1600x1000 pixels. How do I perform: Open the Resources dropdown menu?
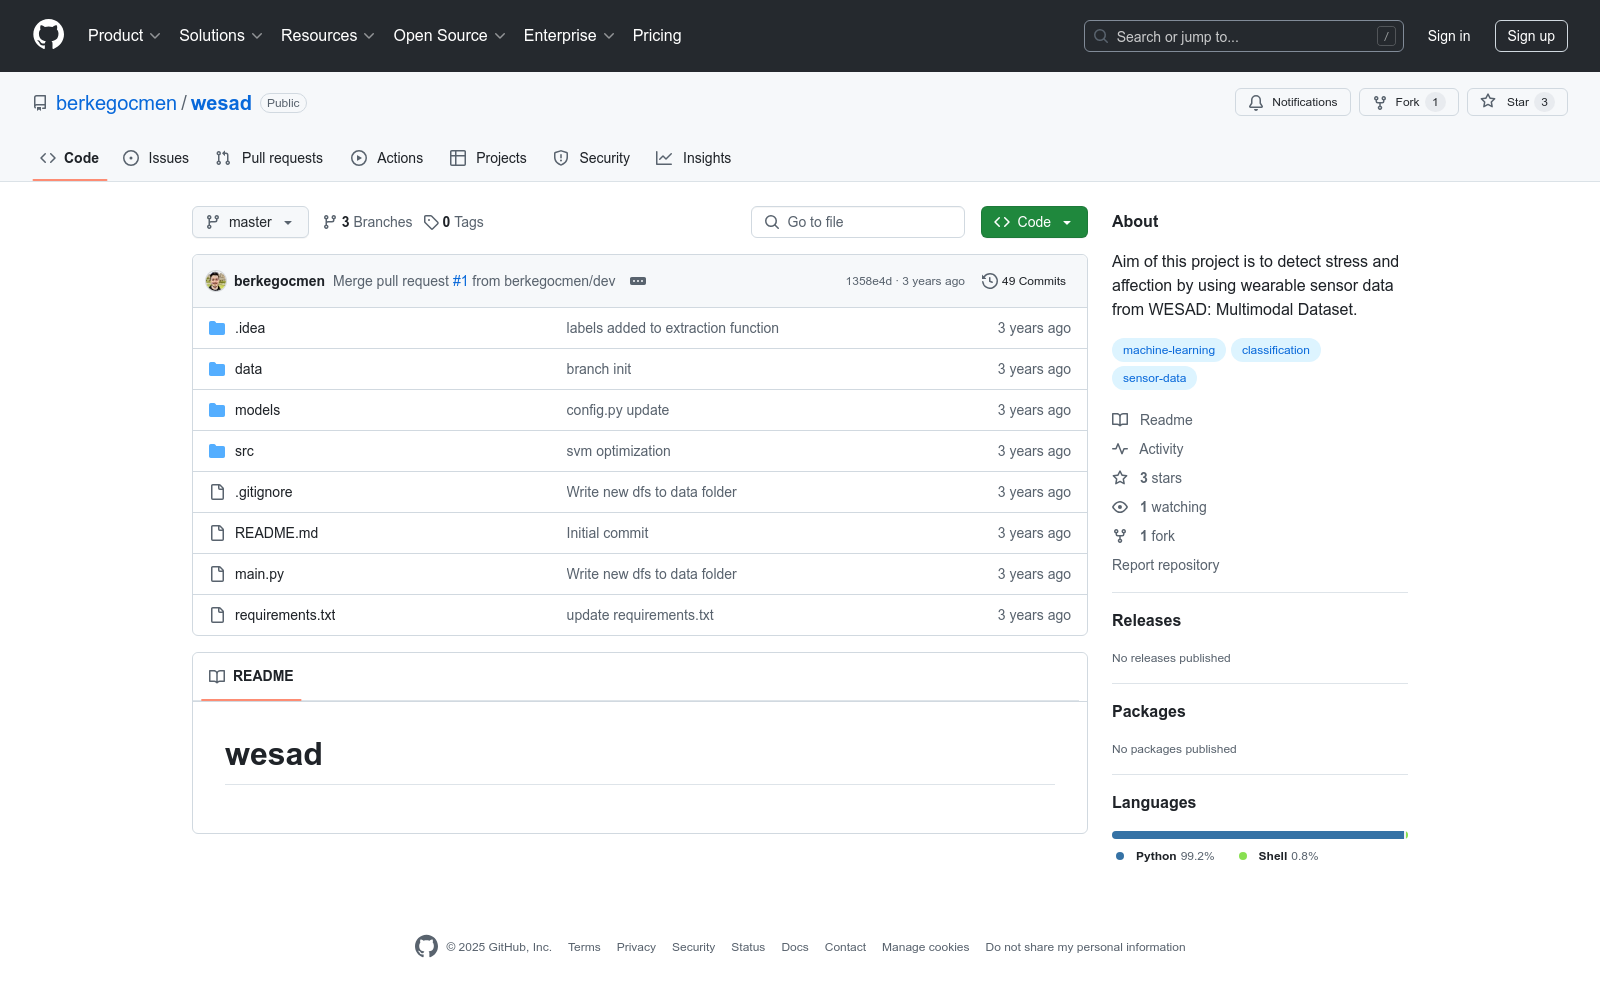(328, 35)
